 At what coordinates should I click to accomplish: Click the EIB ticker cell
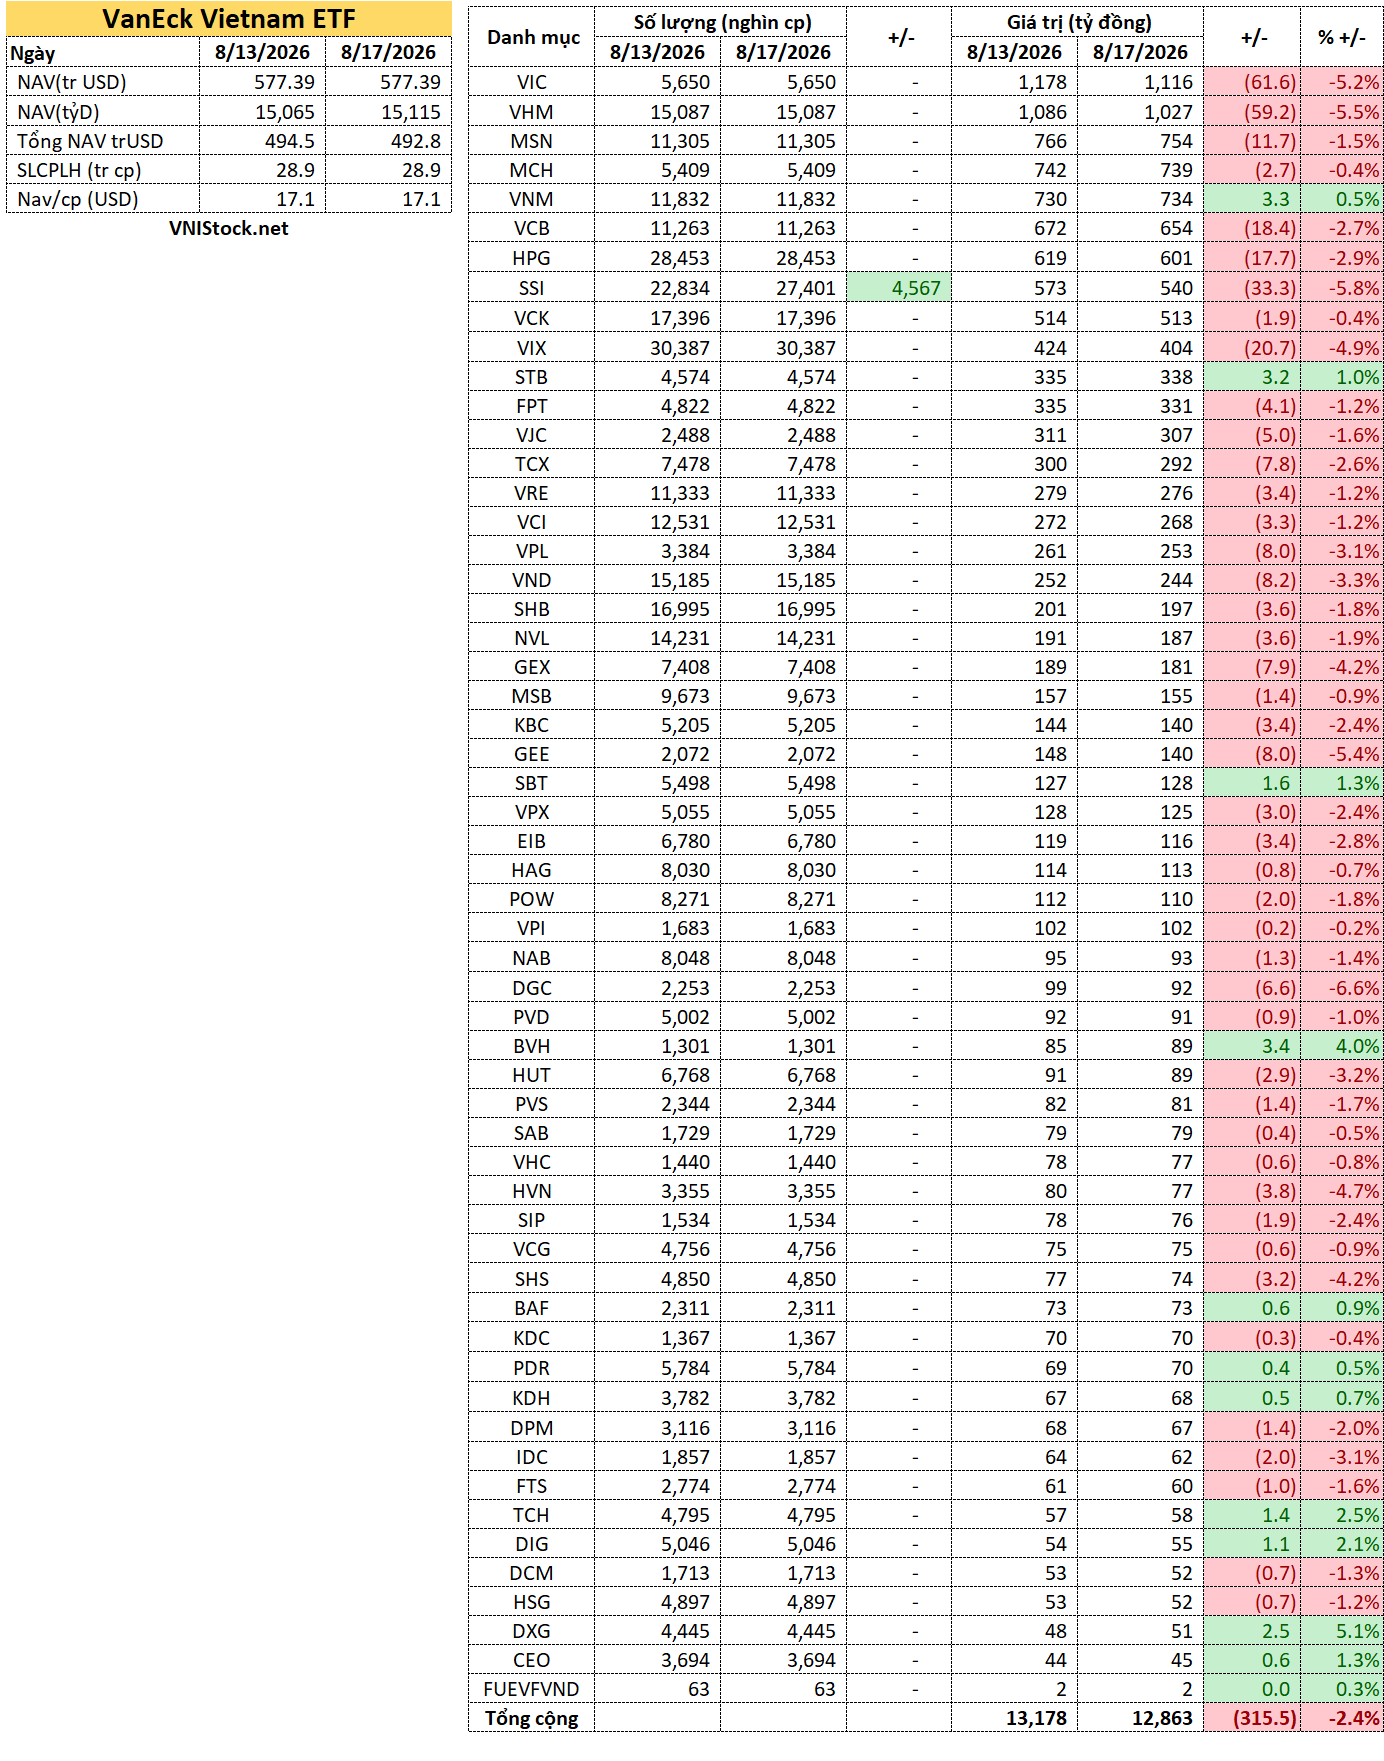click(x=532, y=841)
